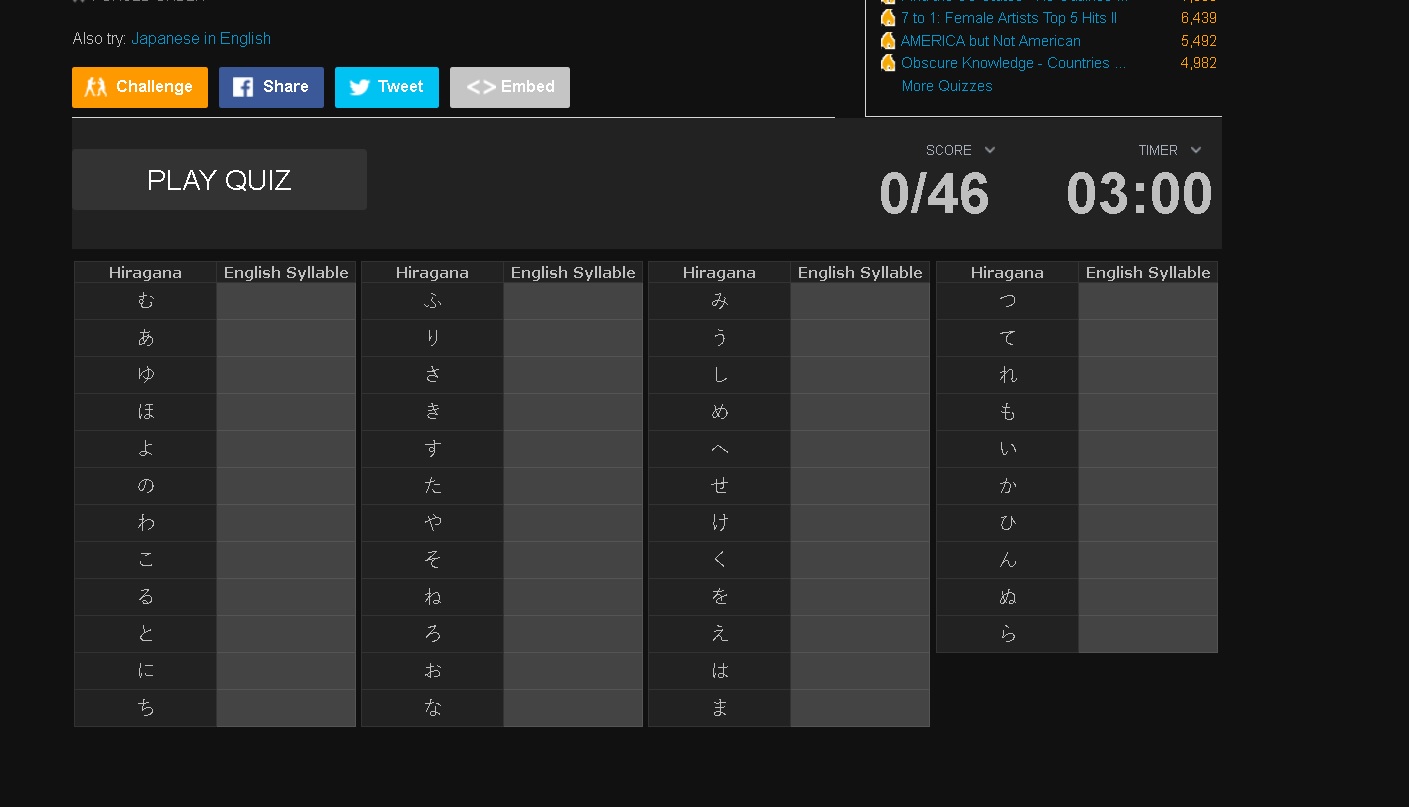Click the Facebook icon on the Share button
Viewport: 1409px width, 807px height.
[242, 87]
